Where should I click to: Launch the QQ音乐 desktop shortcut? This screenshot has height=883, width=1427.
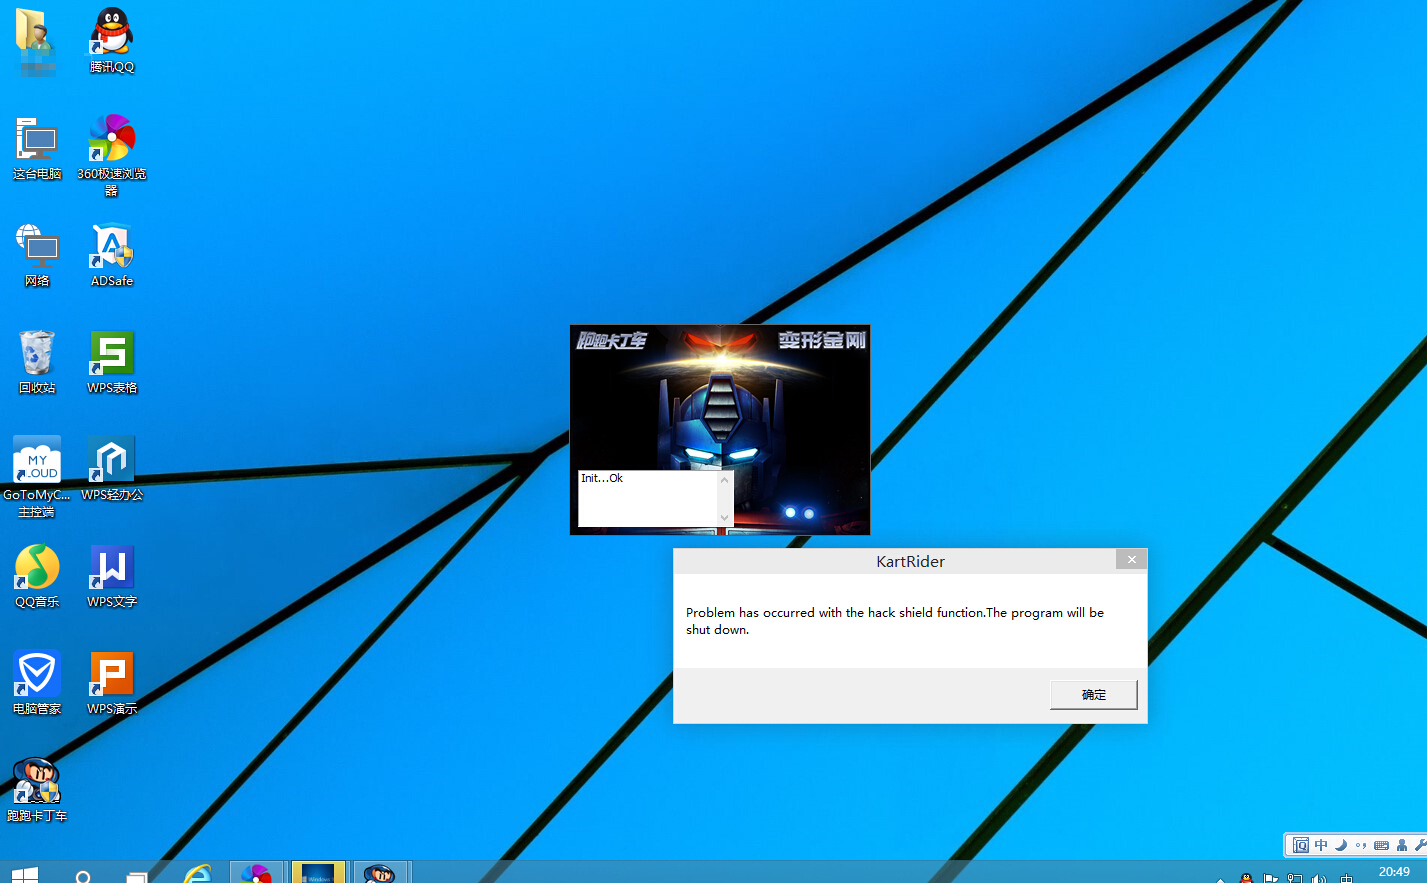(x=37, y=575)
